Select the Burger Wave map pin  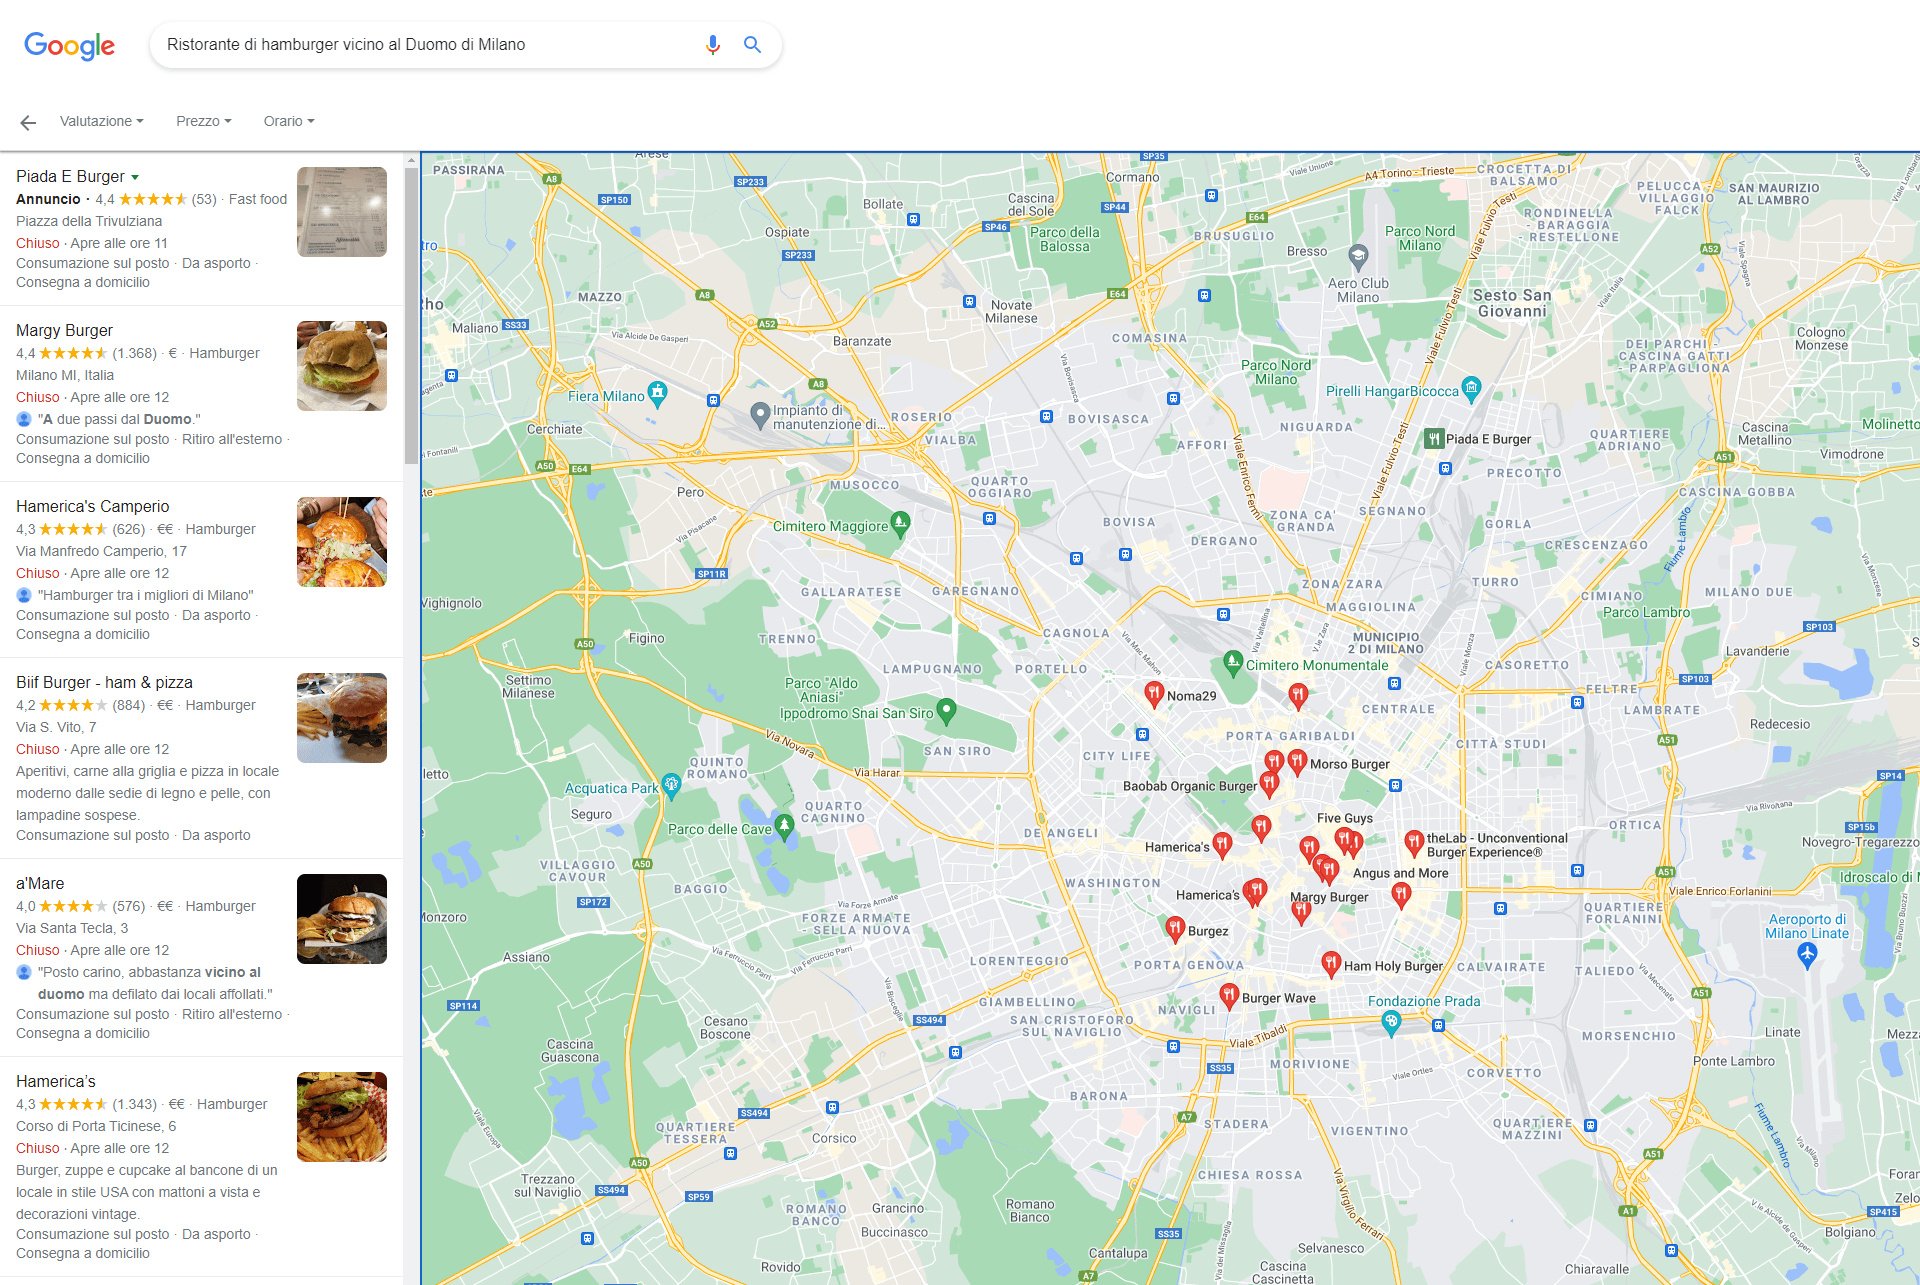1229,996
